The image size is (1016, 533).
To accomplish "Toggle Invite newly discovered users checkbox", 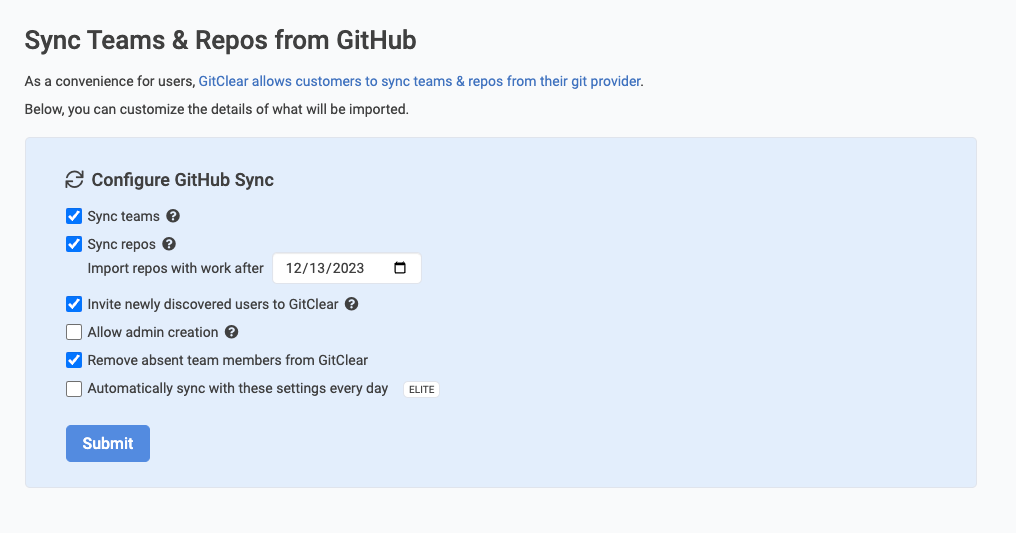I will pos(74,304).
